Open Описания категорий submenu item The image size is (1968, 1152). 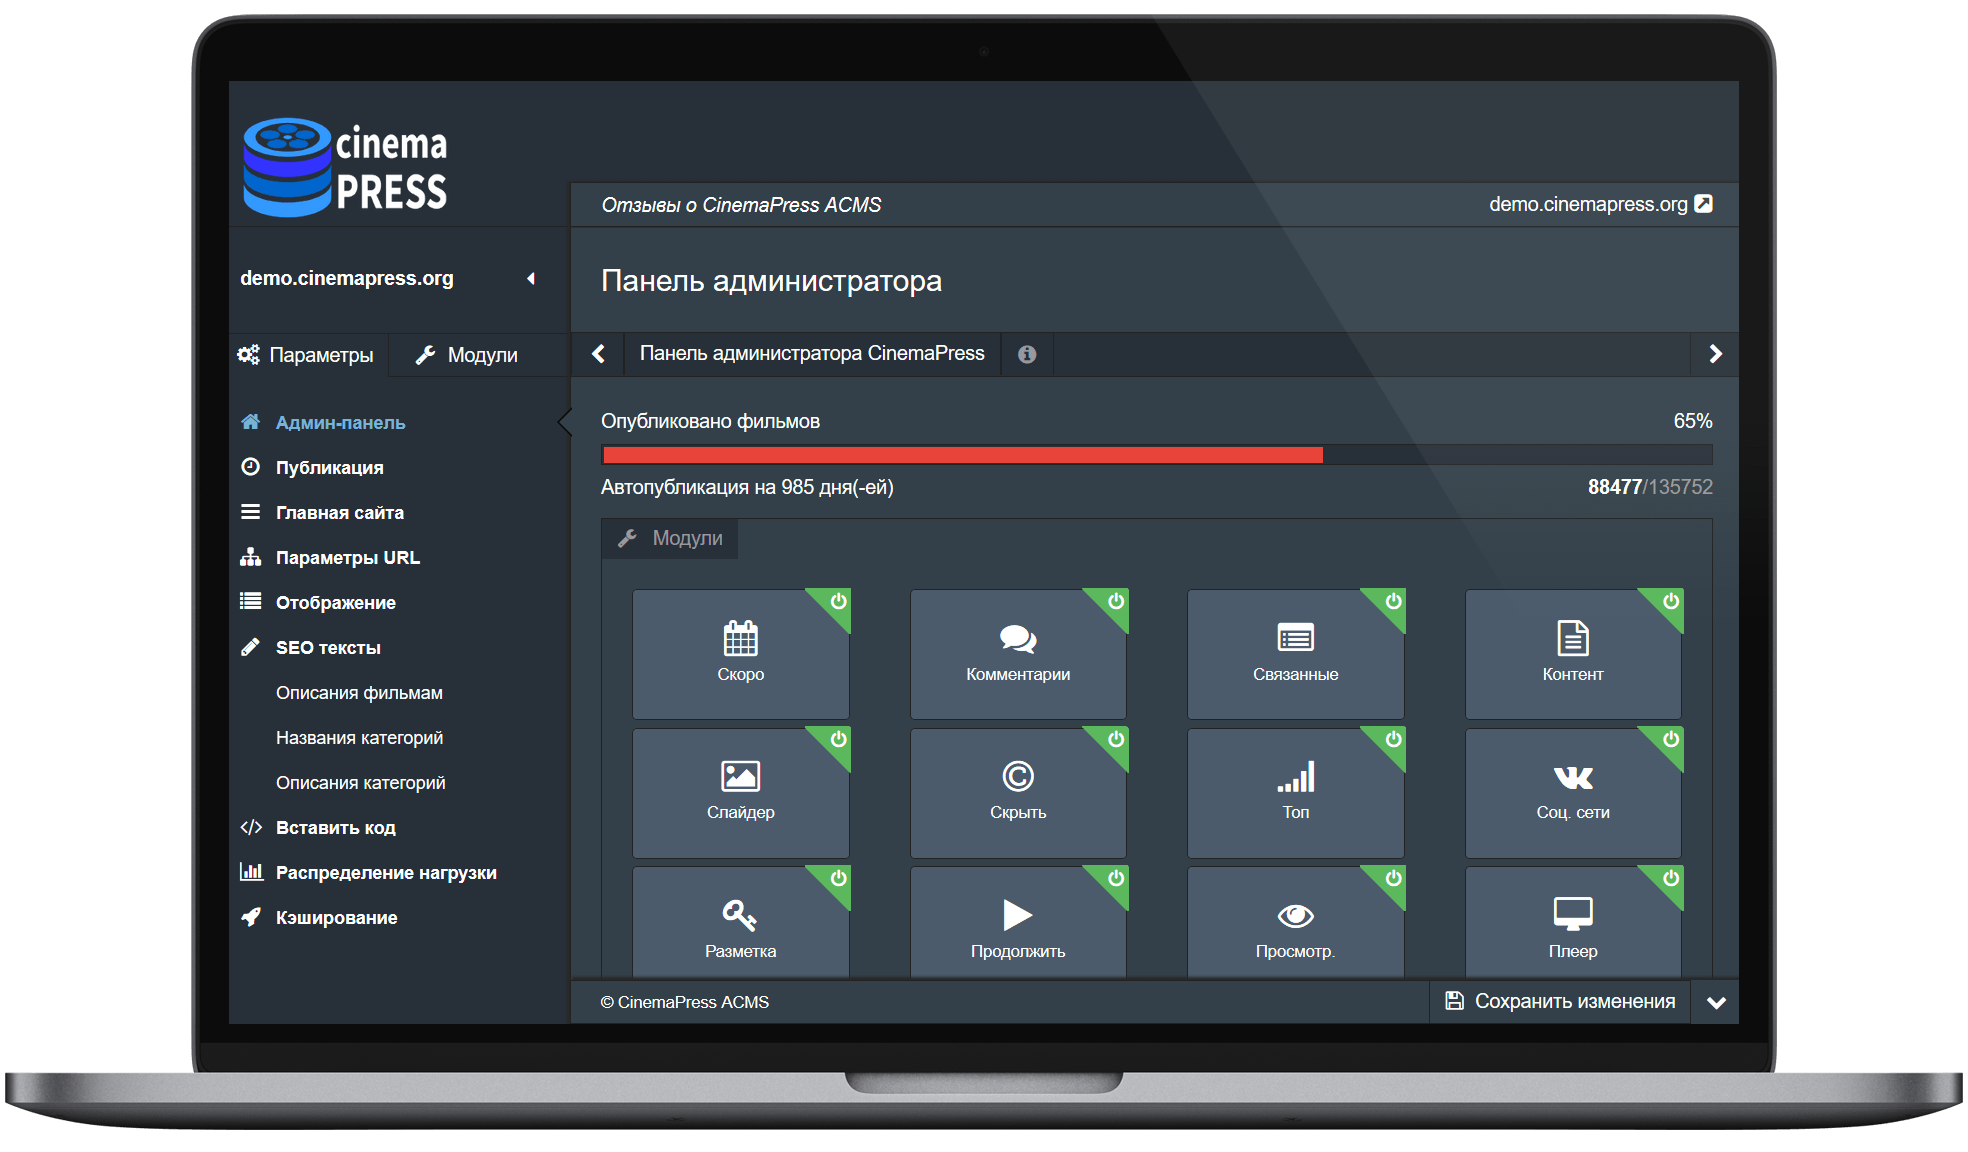[x=361, y=783]
